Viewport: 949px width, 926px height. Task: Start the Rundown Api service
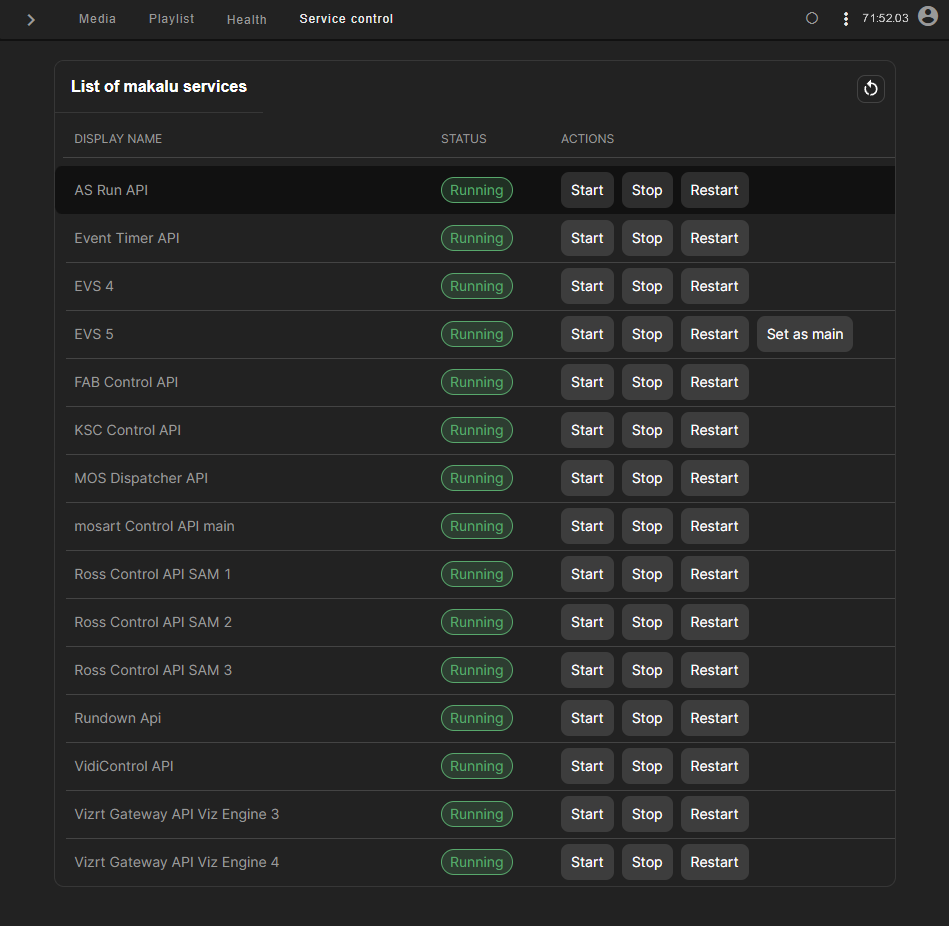[x=587, y=718]
